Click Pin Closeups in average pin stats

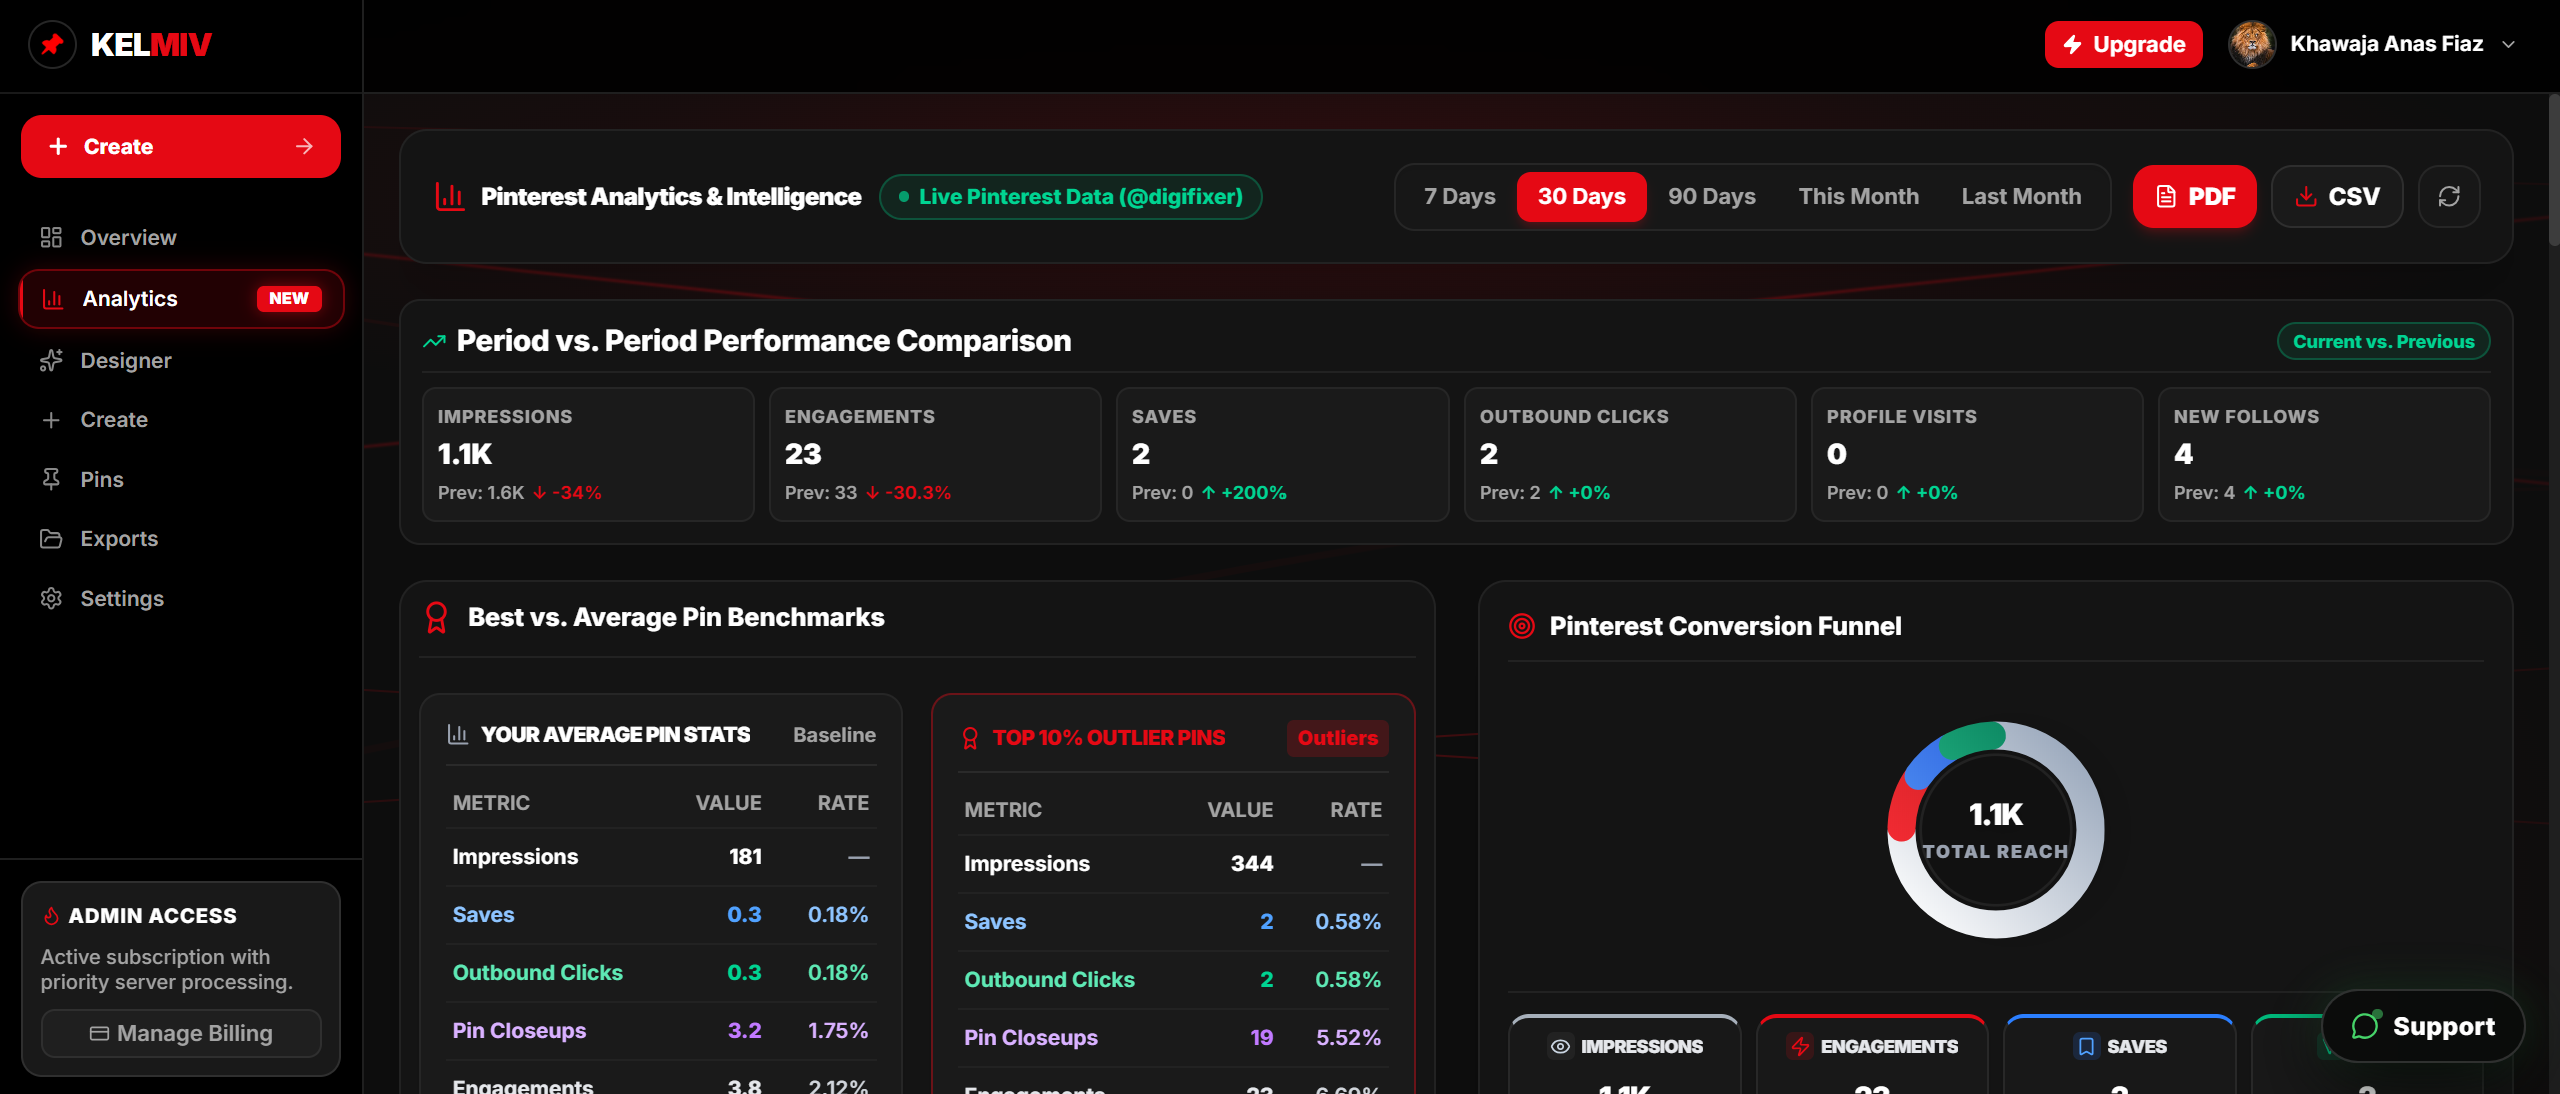(519, 1031)
